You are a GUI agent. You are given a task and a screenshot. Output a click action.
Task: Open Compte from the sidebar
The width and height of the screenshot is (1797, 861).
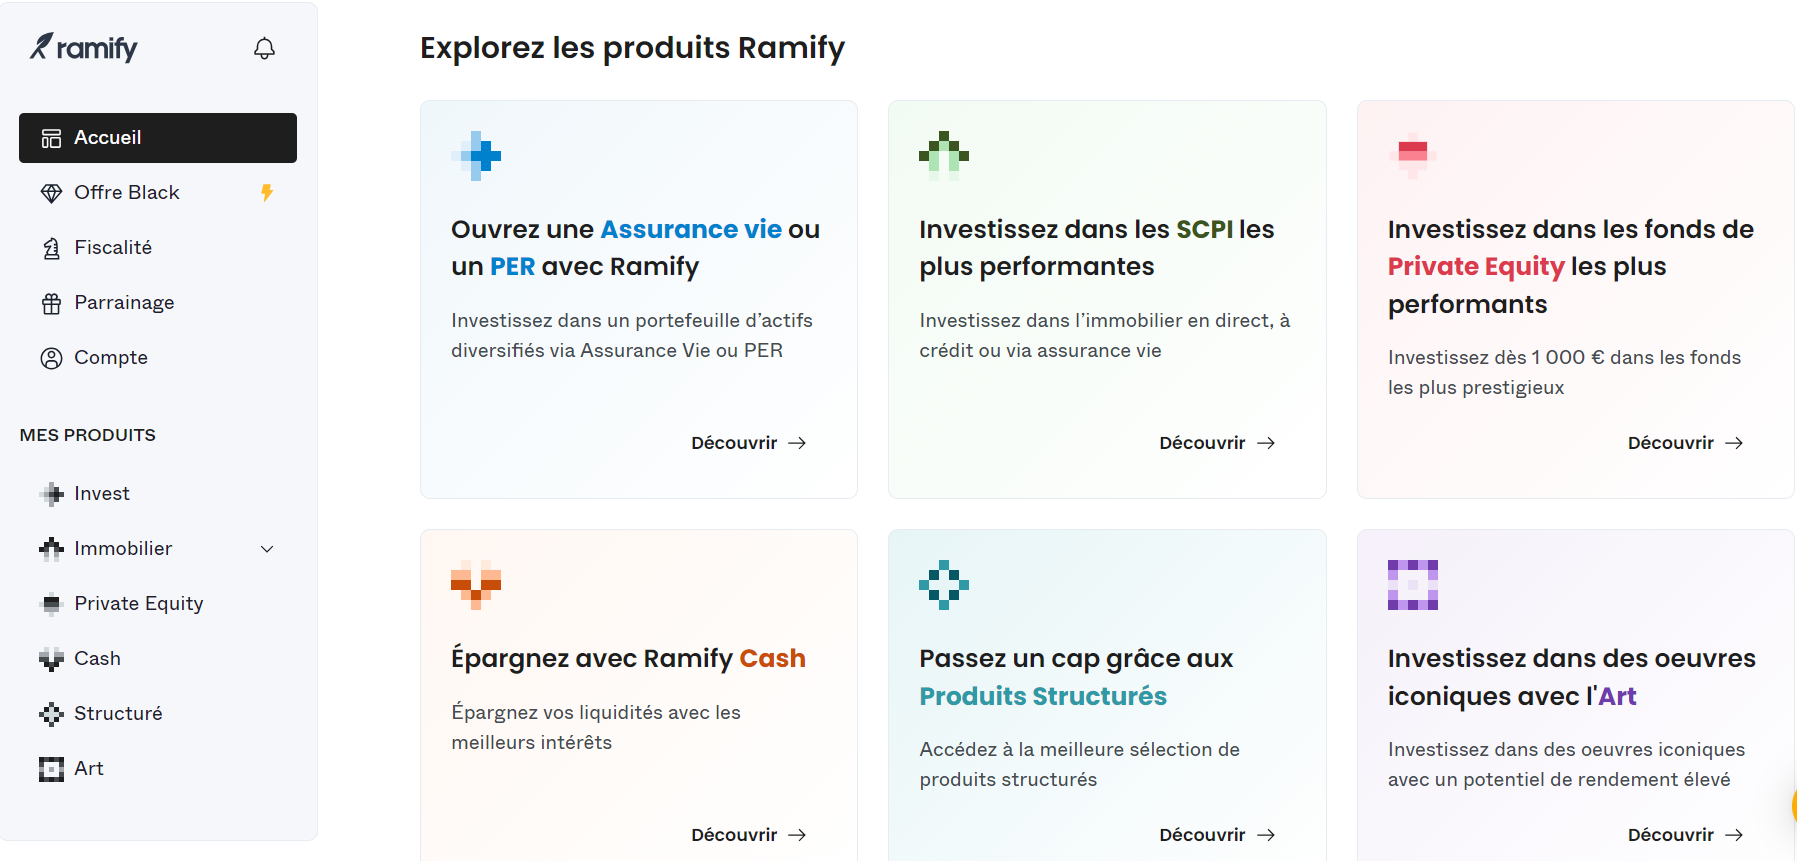click(110, 357)
